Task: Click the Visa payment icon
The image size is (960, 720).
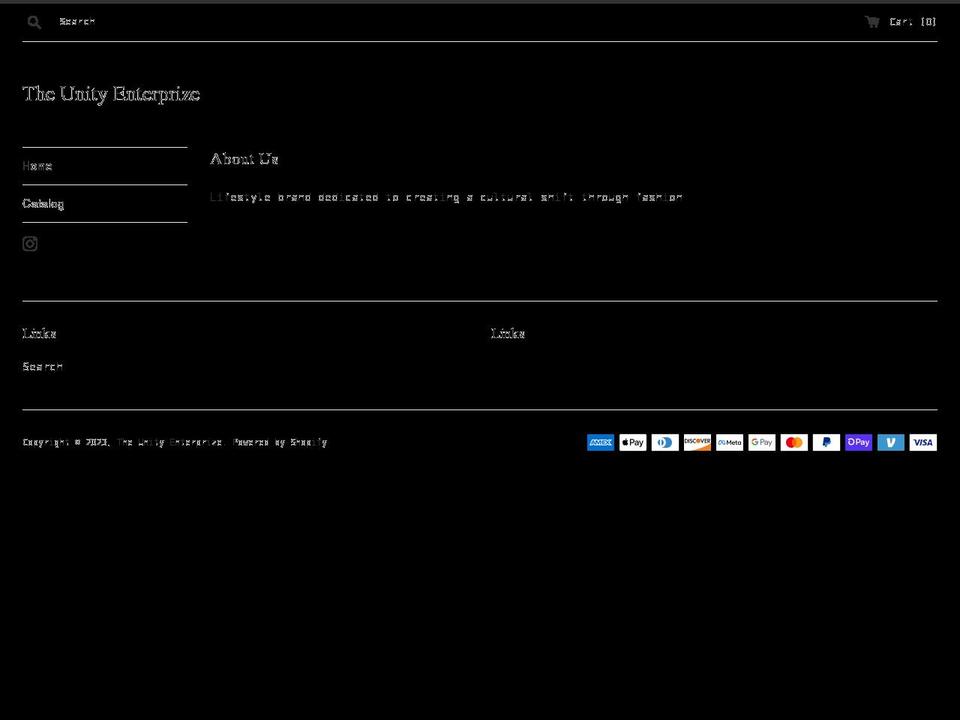Action: coord(923,442)
